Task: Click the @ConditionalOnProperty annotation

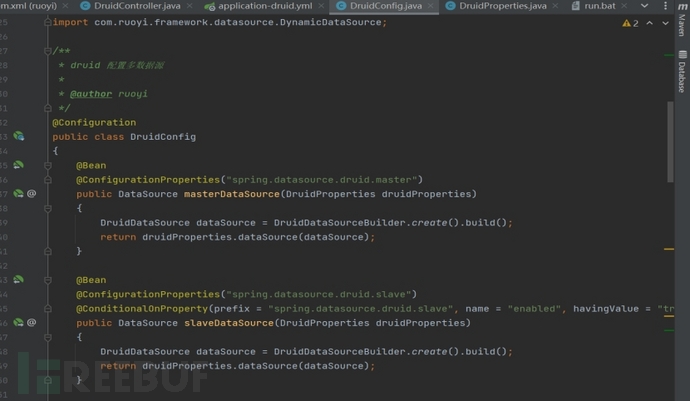Action: [x=142, y=309]
